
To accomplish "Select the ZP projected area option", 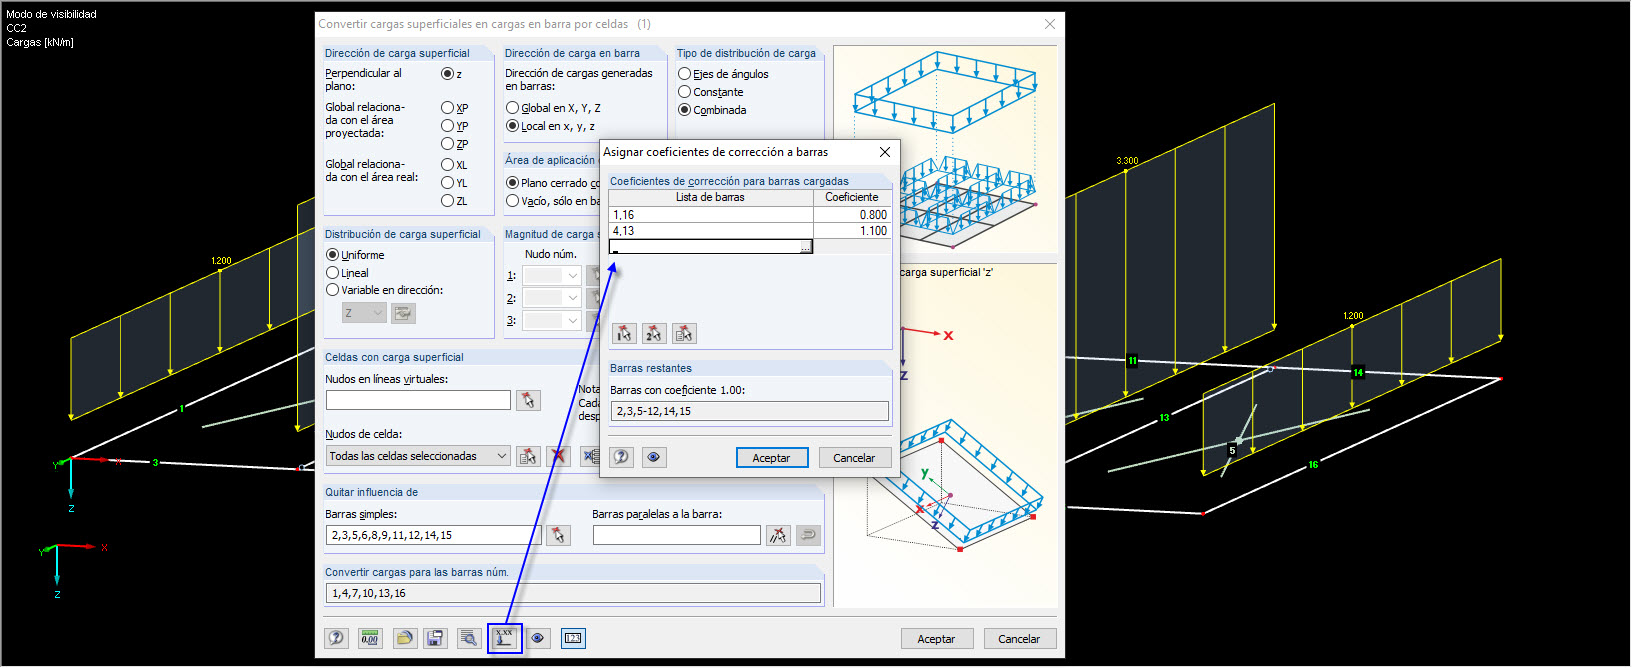I will (x=447, y=144).
